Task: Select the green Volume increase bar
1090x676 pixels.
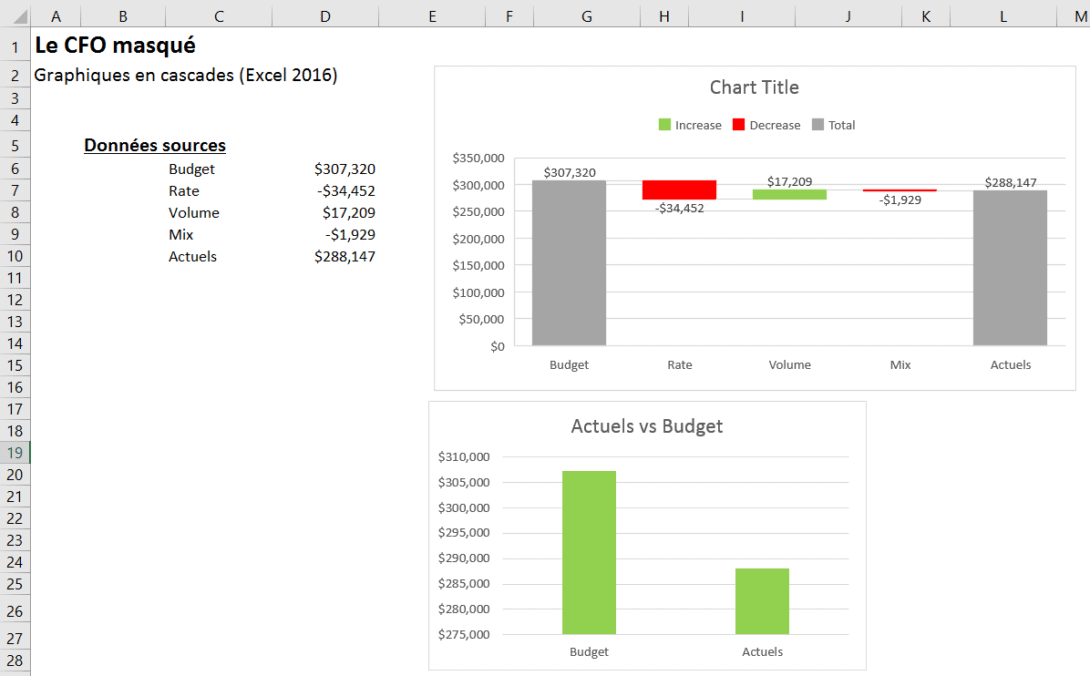Action: pyautogui.click(x=789, y=192)
